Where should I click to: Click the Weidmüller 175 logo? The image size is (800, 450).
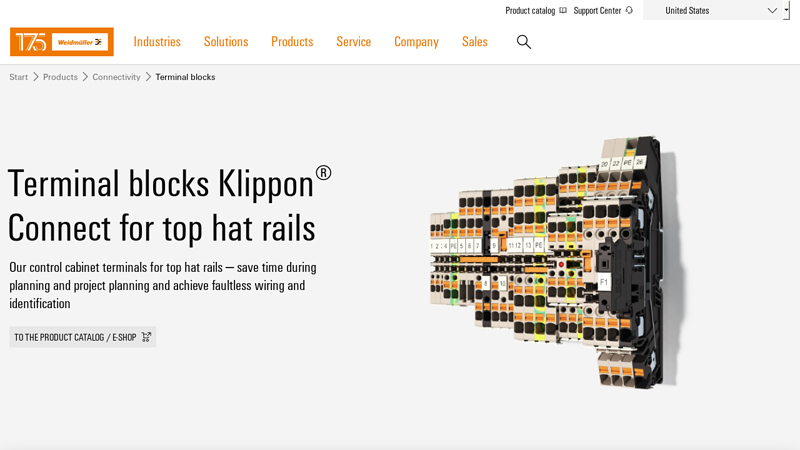(62, 42)
